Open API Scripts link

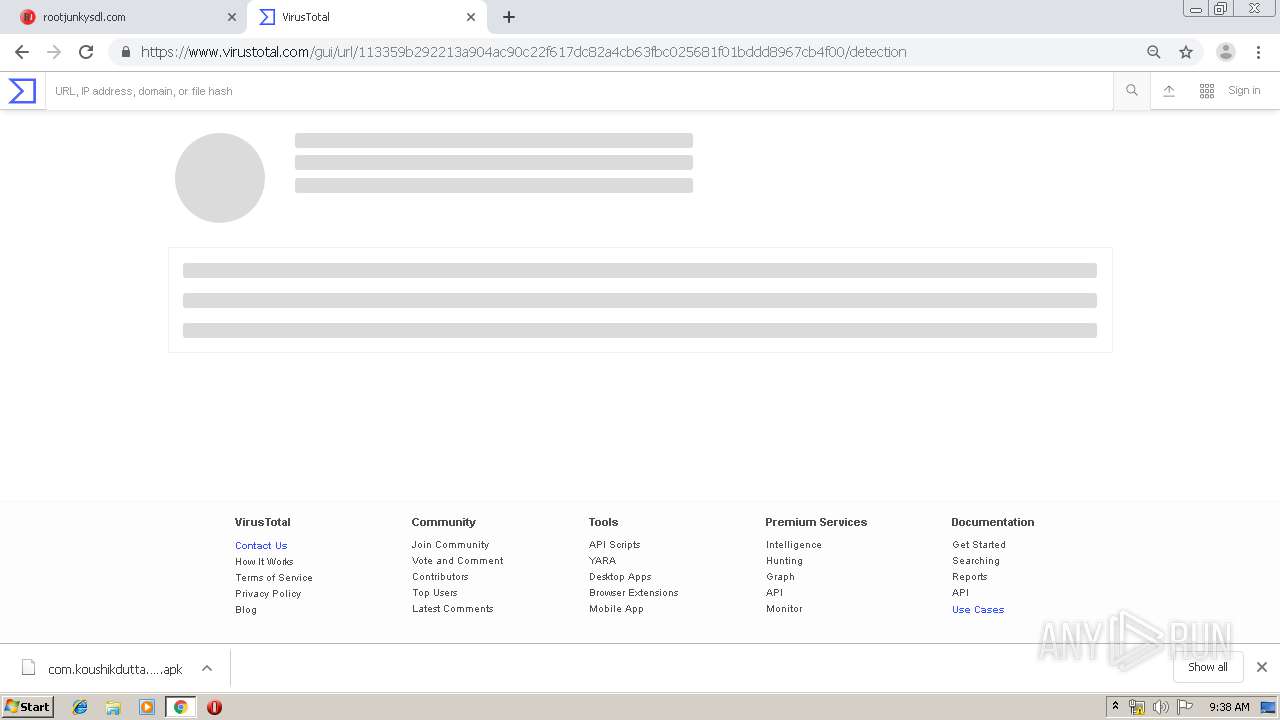click(x=614, y=545)
